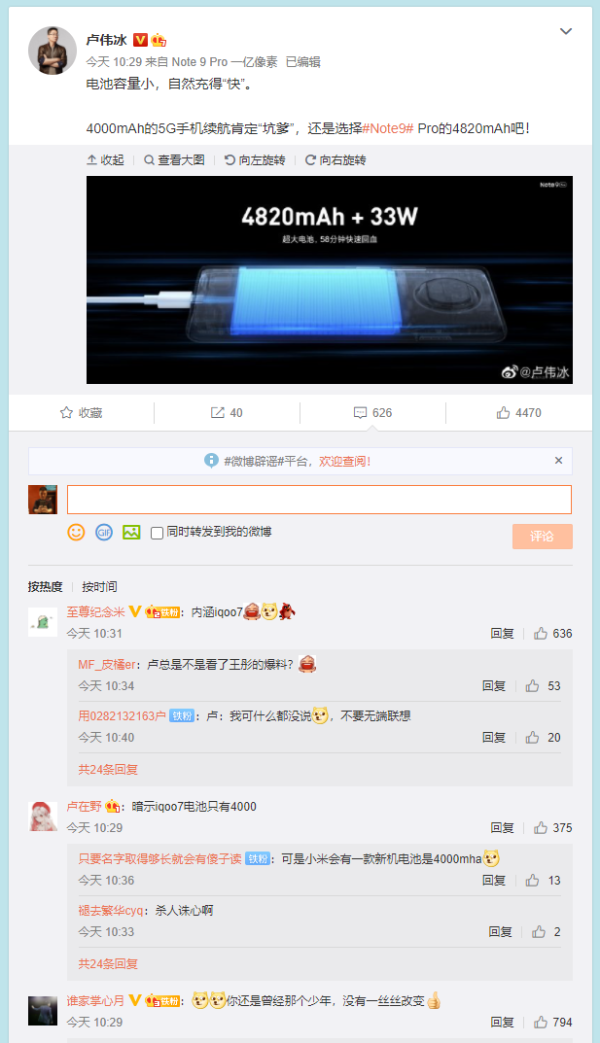Sort comments by 按热度 tab

point(45,586)
